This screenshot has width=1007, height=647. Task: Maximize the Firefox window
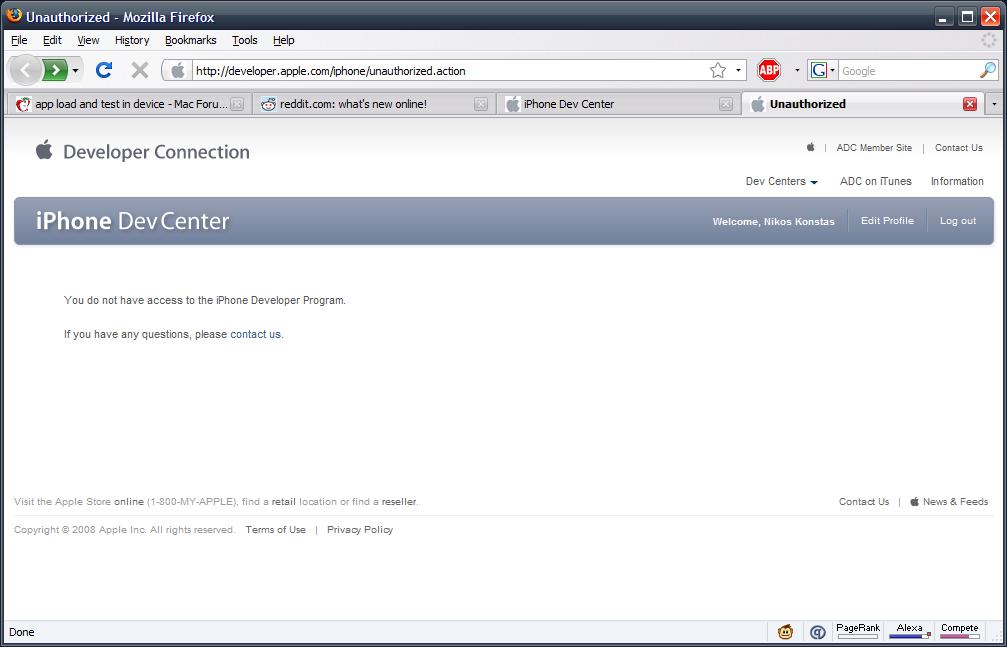coord(967,17)
